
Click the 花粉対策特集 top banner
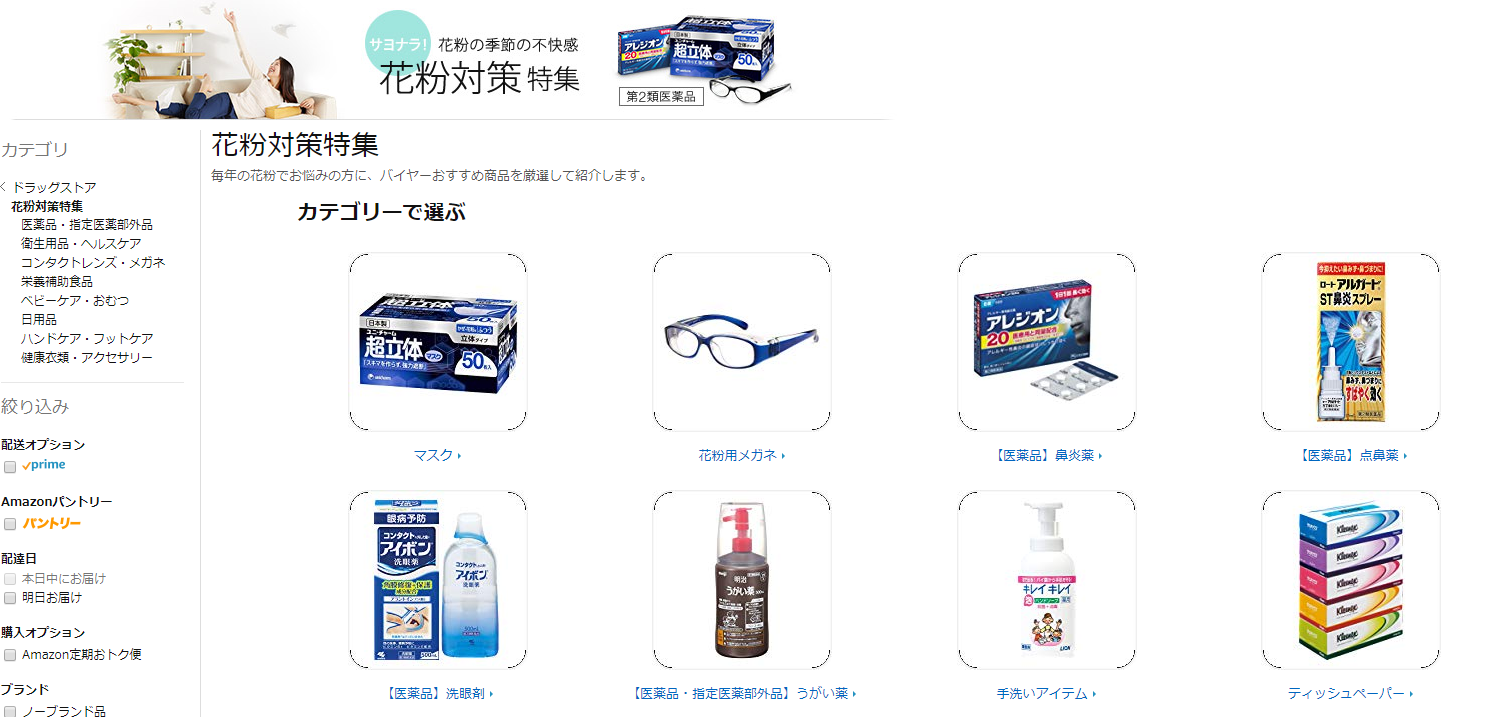tap(448, 60)
